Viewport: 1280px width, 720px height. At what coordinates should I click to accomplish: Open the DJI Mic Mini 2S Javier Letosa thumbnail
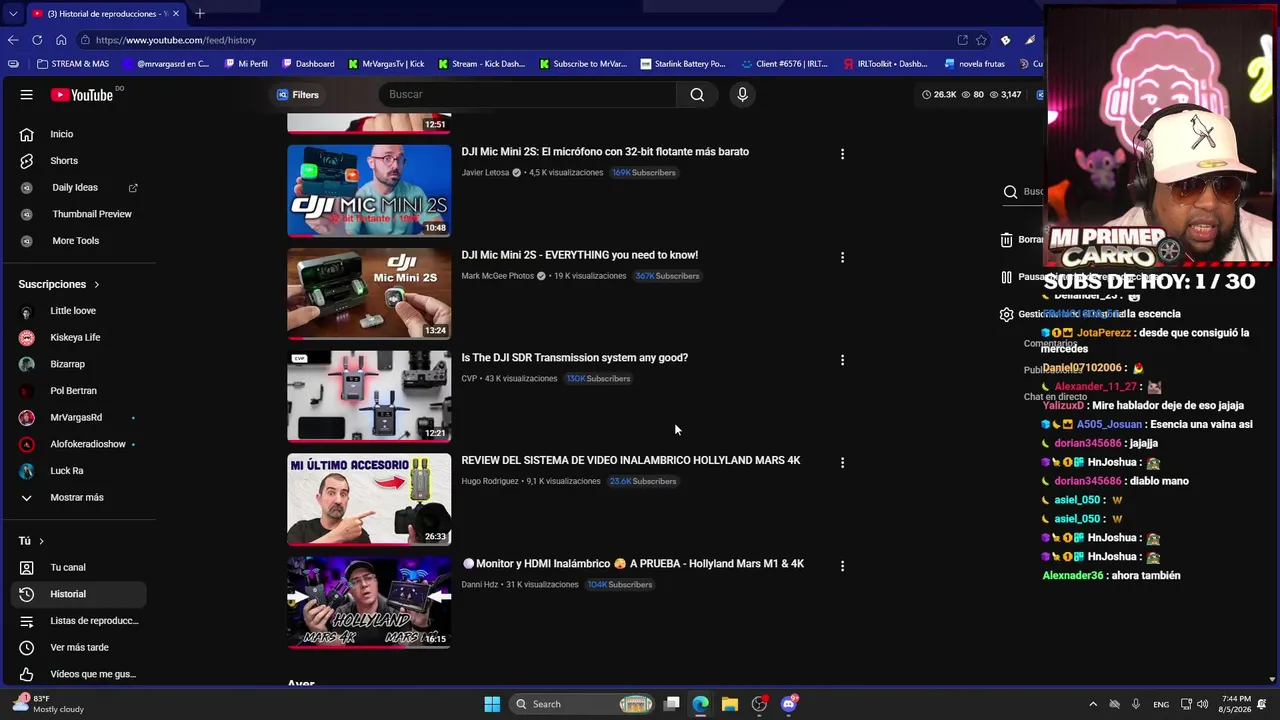[369, 191]
